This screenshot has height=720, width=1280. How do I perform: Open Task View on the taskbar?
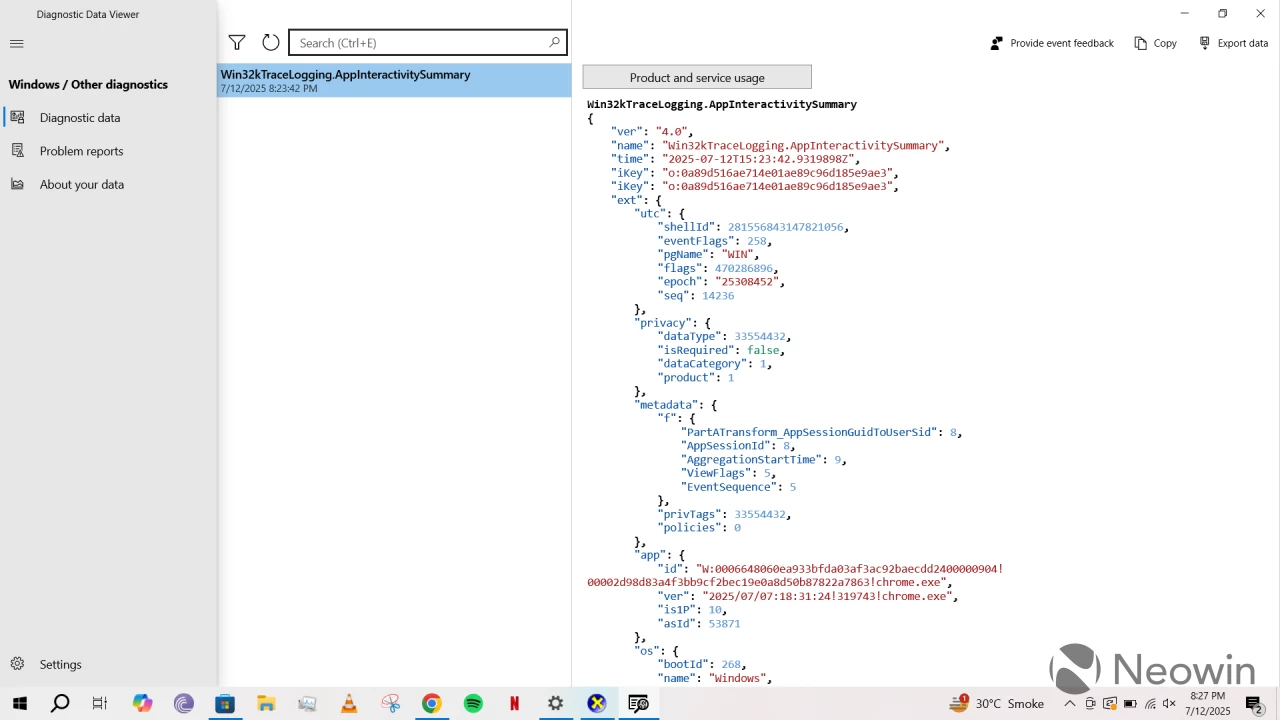[x=100, y=703]
